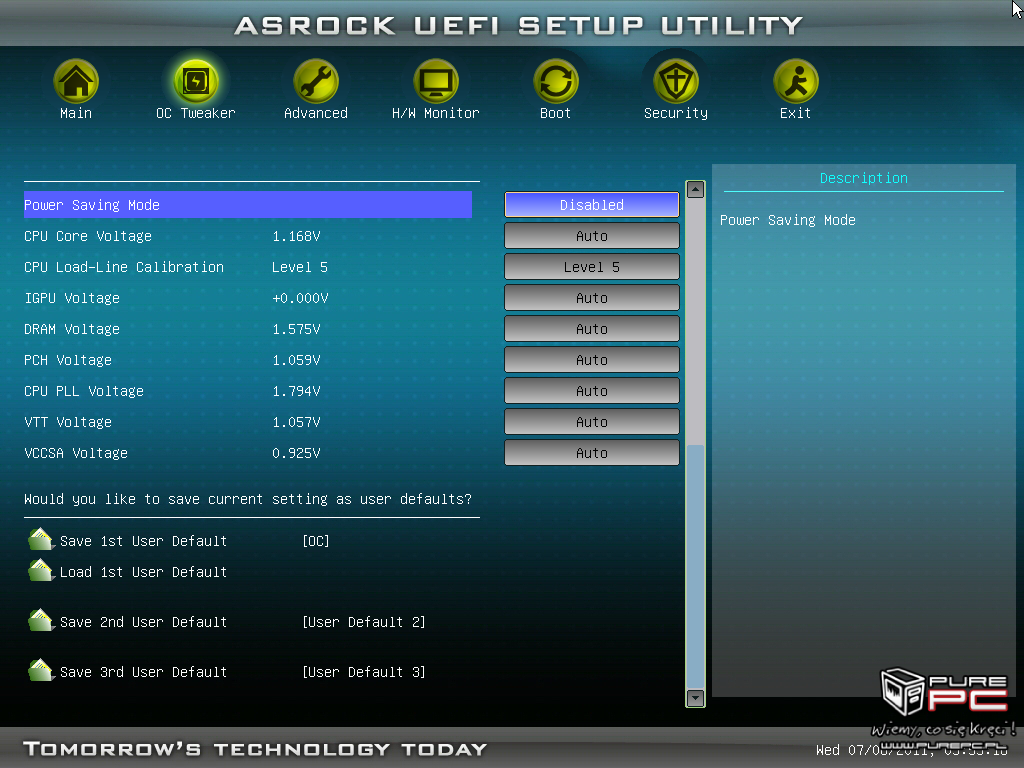Select the DRAM Voltage label
1024x768 pixels.
click(x=72, y=329)
